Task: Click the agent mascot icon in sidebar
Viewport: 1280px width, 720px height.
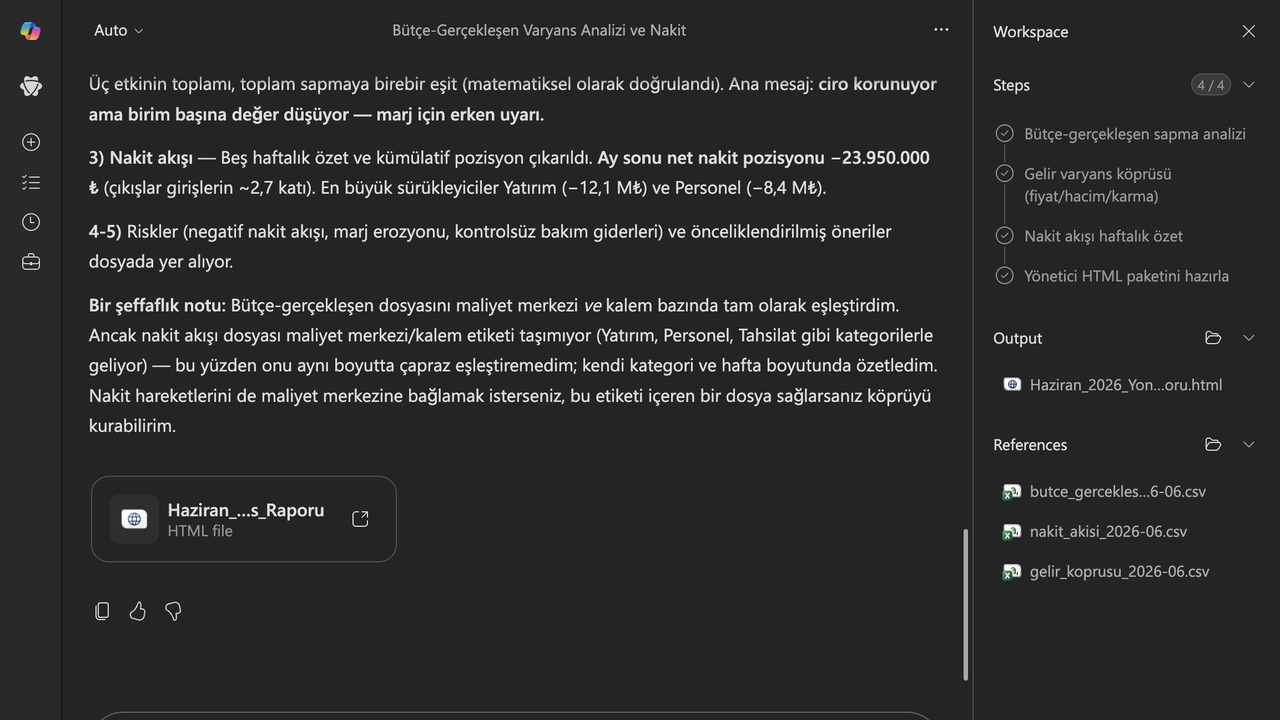Action: tap(31, 86)
